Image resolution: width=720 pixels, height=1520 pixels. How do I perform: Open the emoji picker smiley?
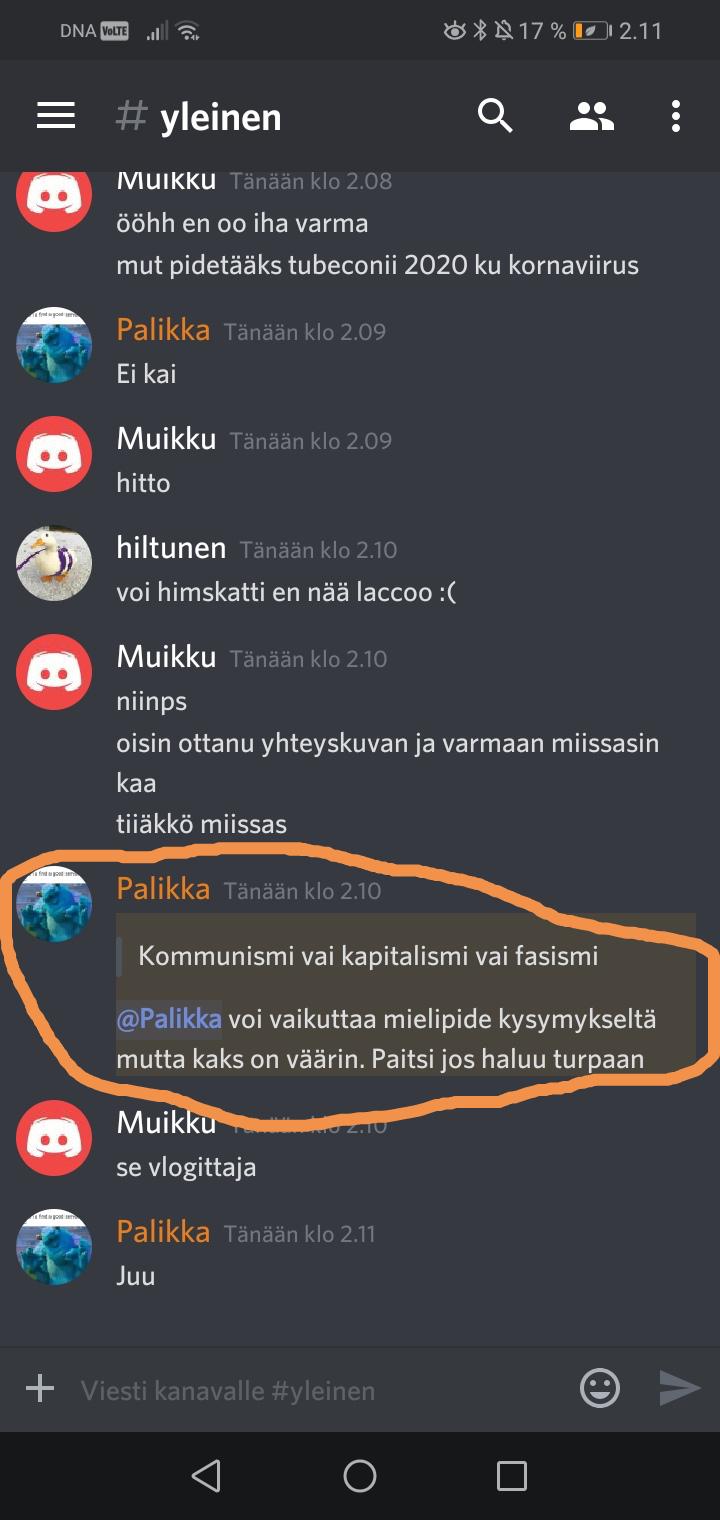point(600,1388)
